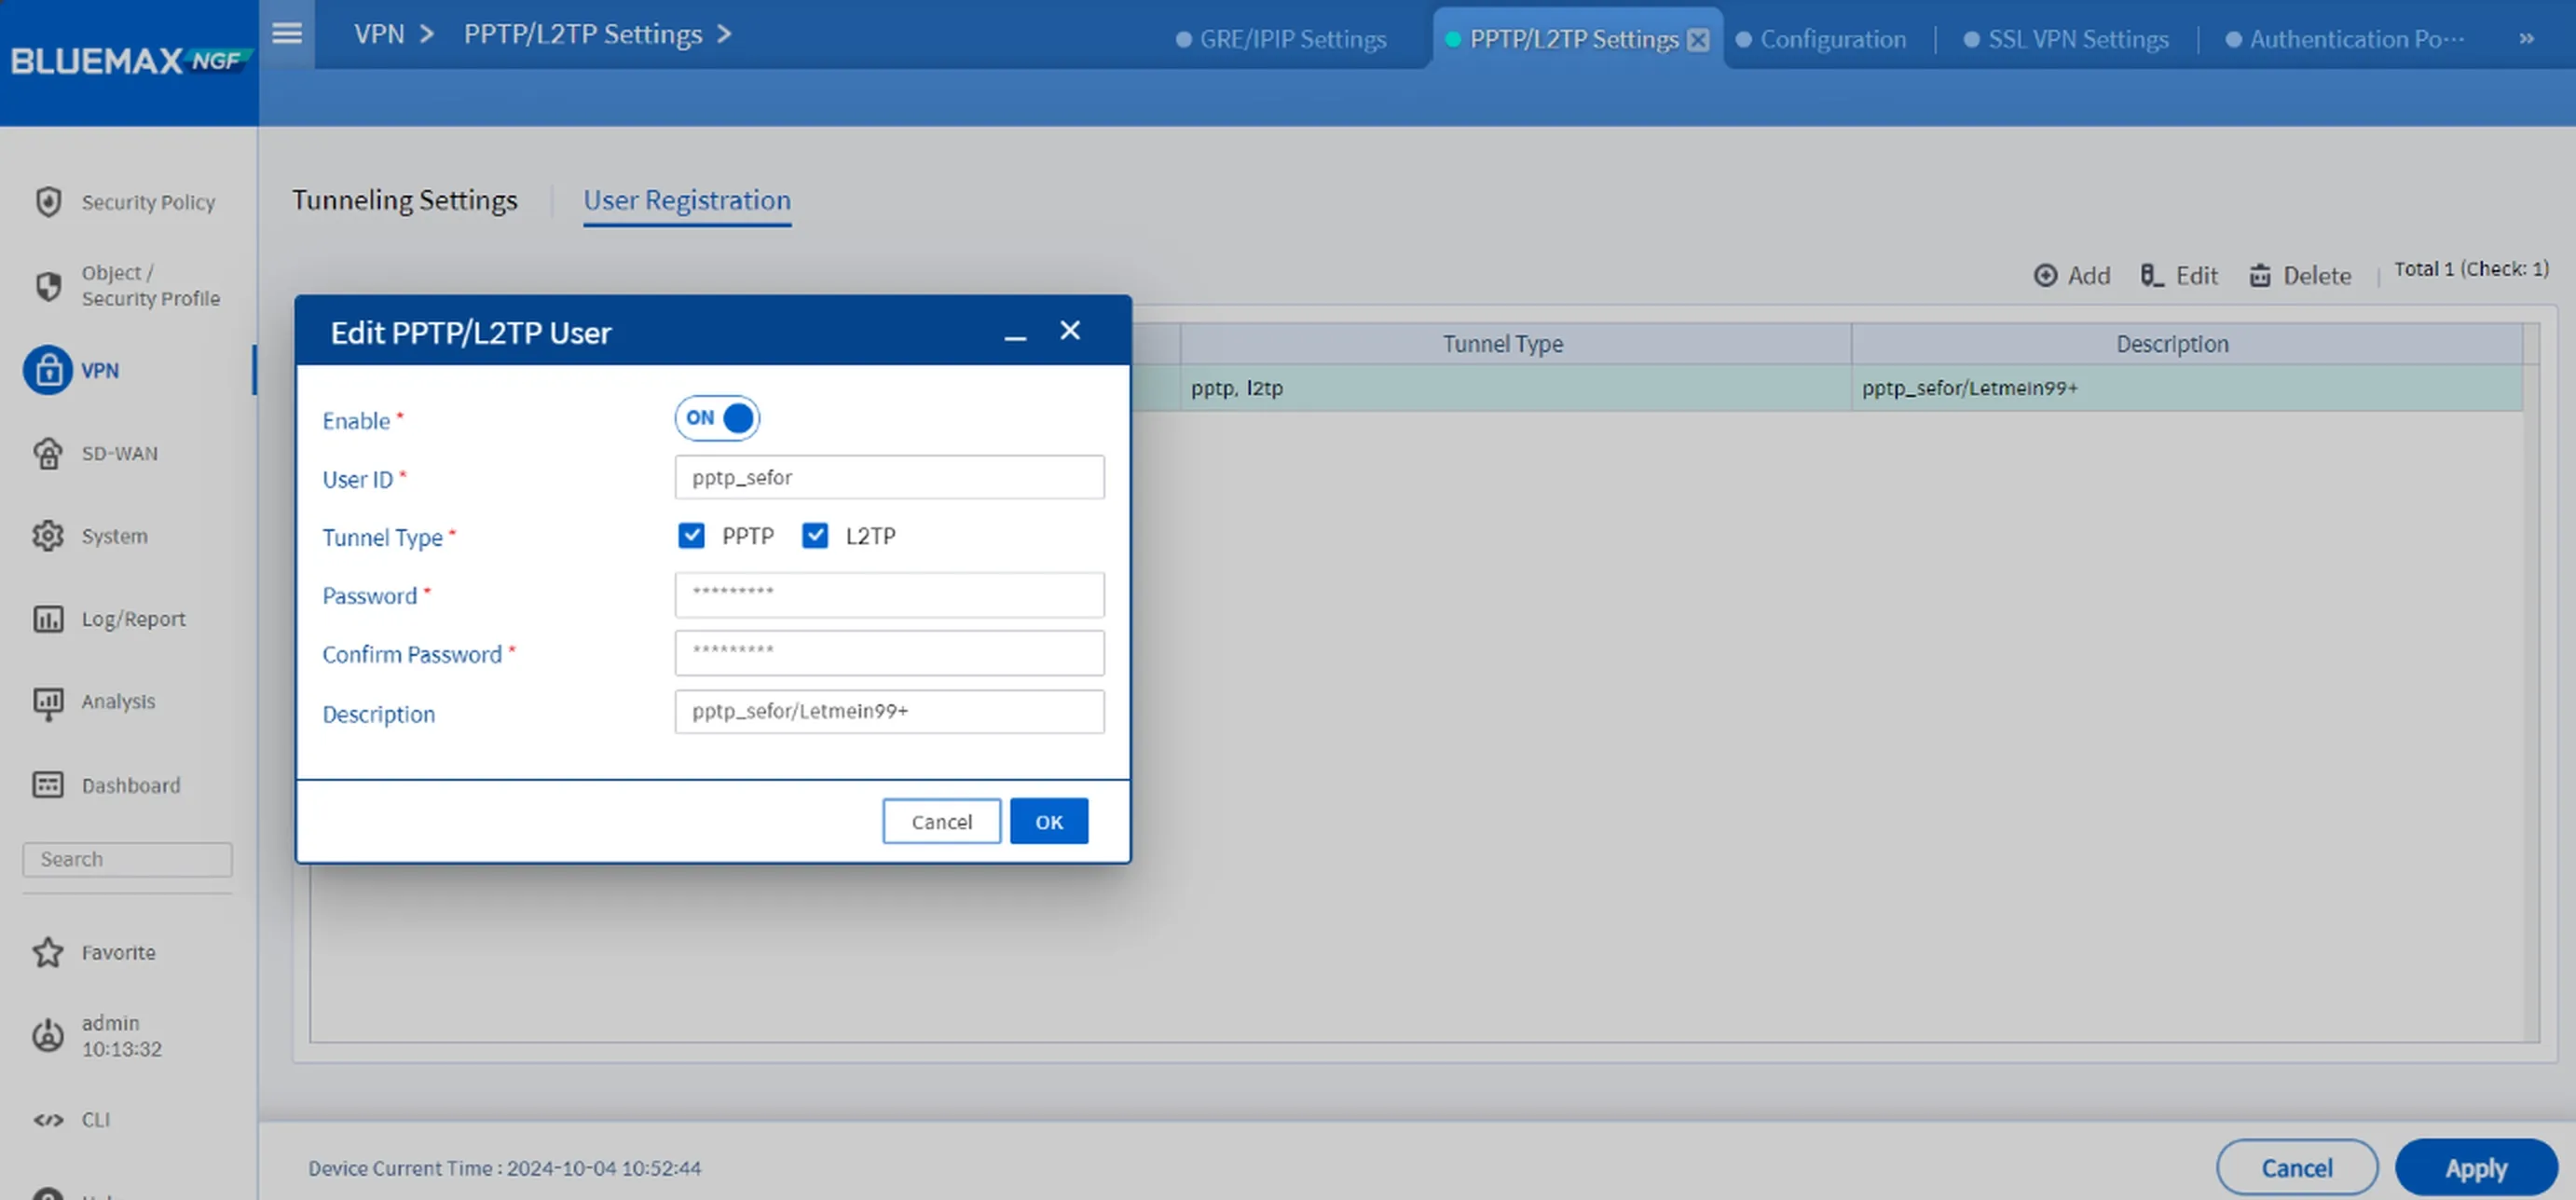Toggle the Enable ON switch
Viewport: 2576px width, 1200px height.
point(717,418)
